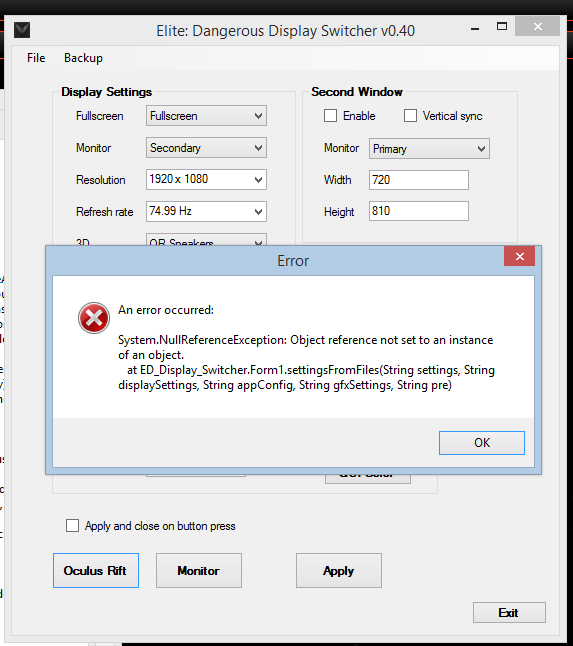Check Apply and close on button press
This screenshot has width=573, height=646.
[73, 526]
